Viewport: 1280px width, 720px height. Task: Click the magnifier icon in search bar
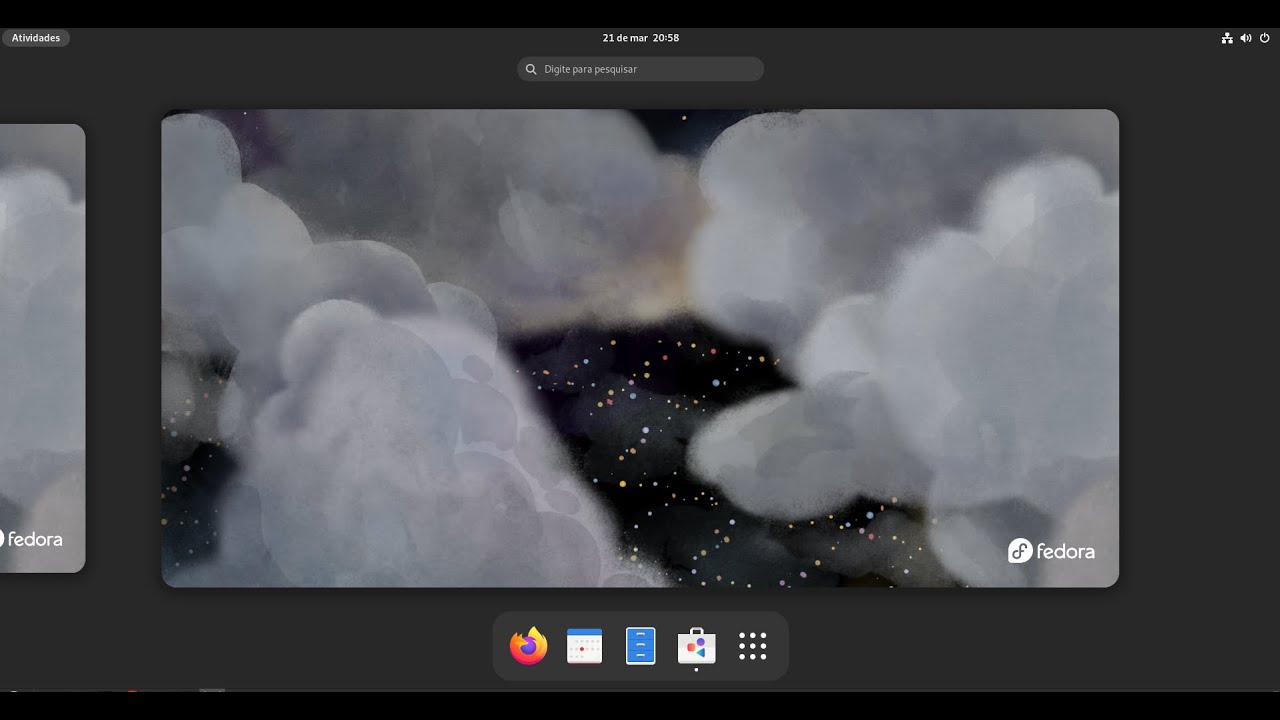pos(532,69)
